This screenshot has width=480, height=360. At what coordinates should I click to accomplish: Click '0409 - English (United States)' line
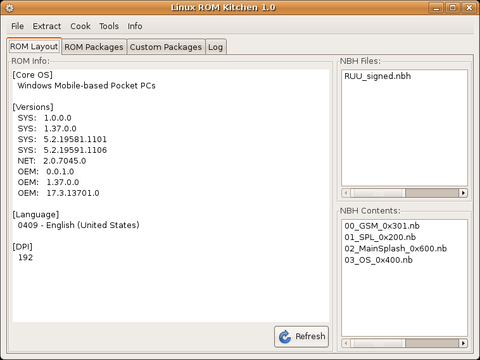[78, 225]
